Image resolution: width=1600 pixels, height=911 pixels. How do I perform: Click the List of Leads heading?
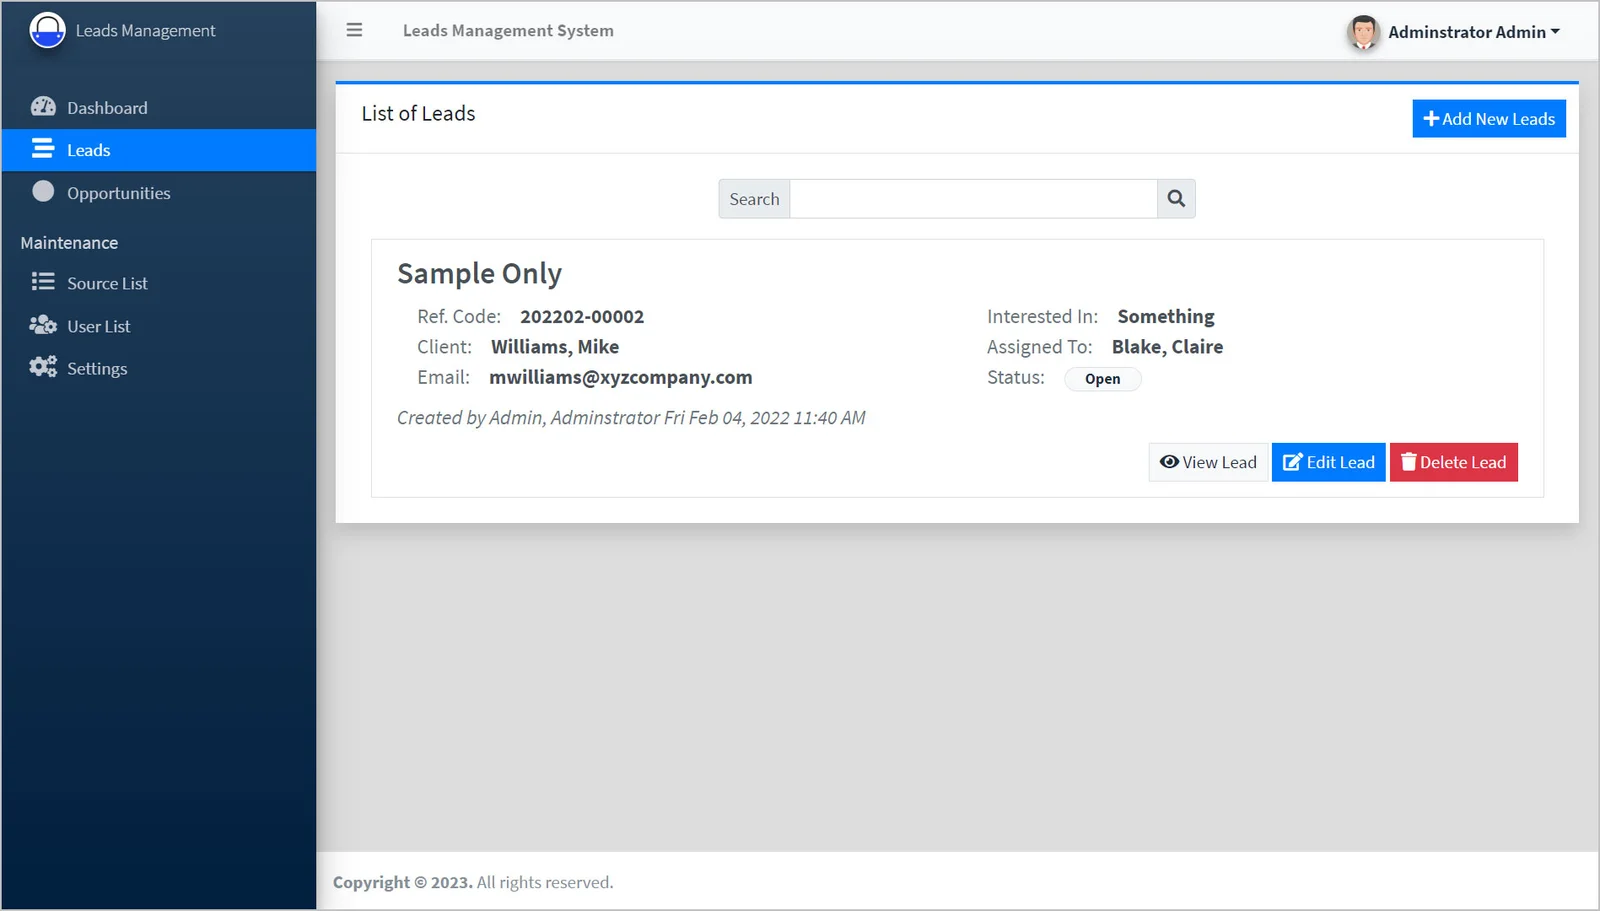(x=418, y=114)
